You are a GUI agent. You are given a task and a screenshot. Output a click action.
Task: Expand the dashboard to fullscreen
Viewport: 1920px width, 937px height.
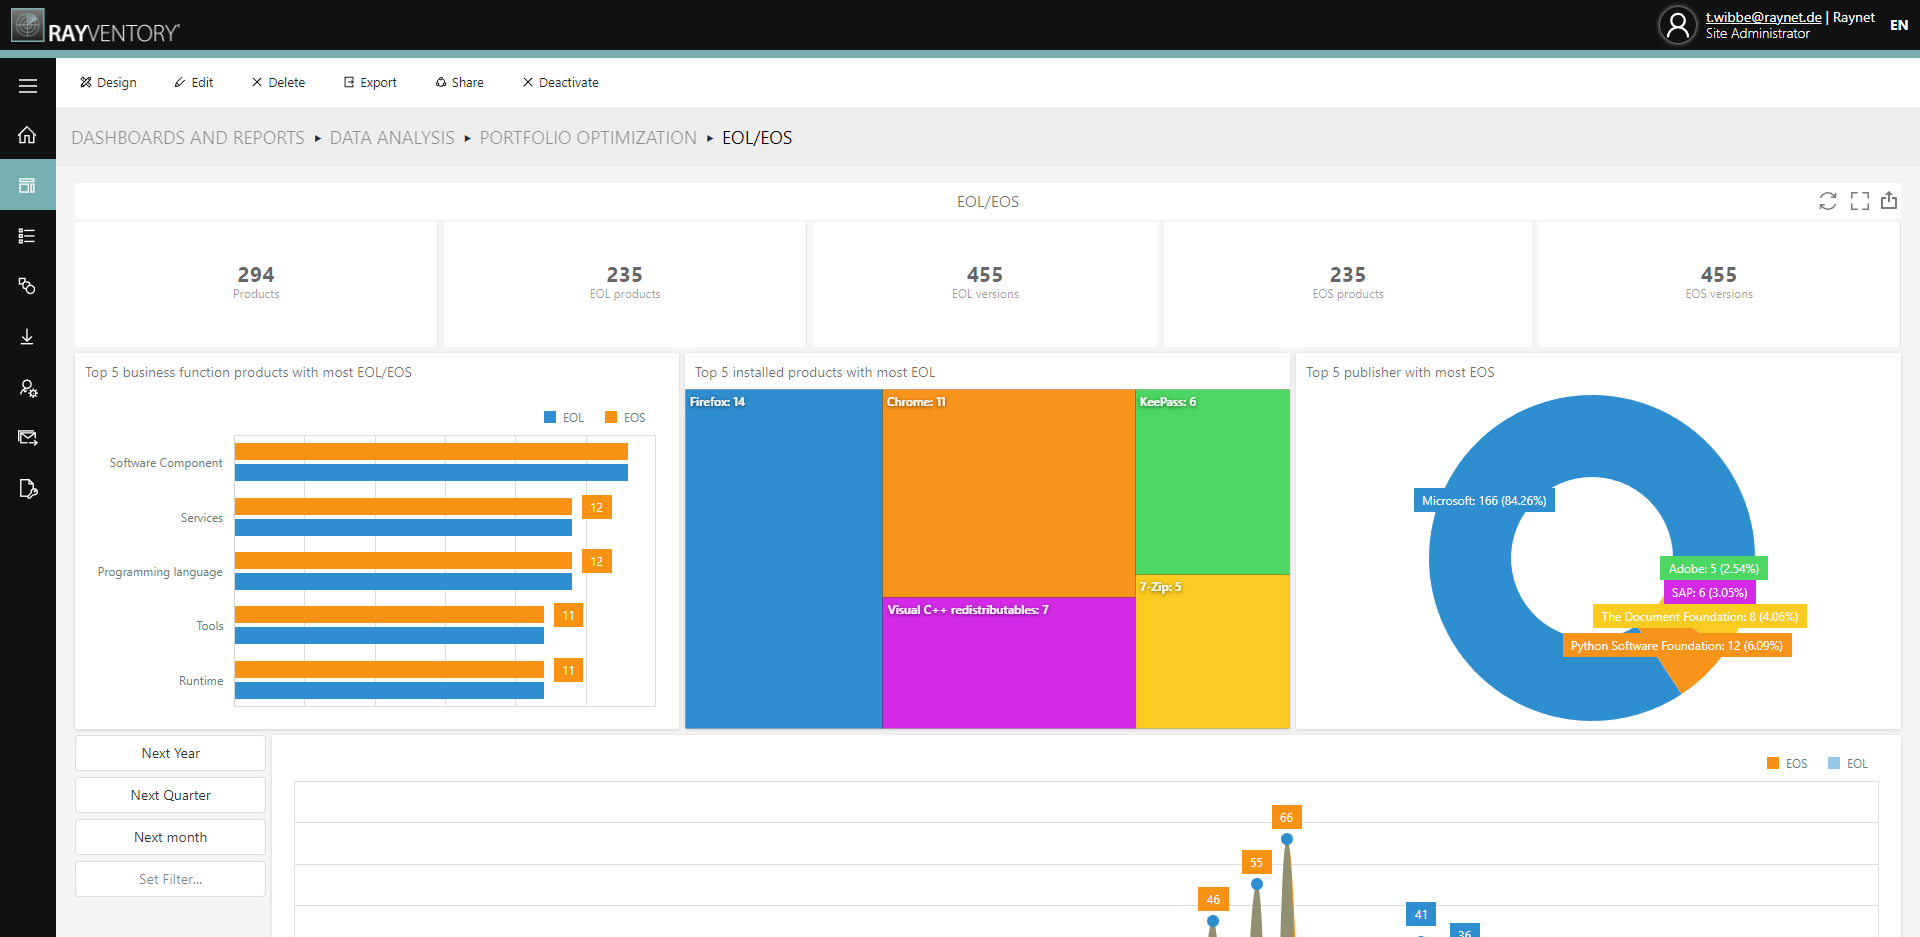1860,201
